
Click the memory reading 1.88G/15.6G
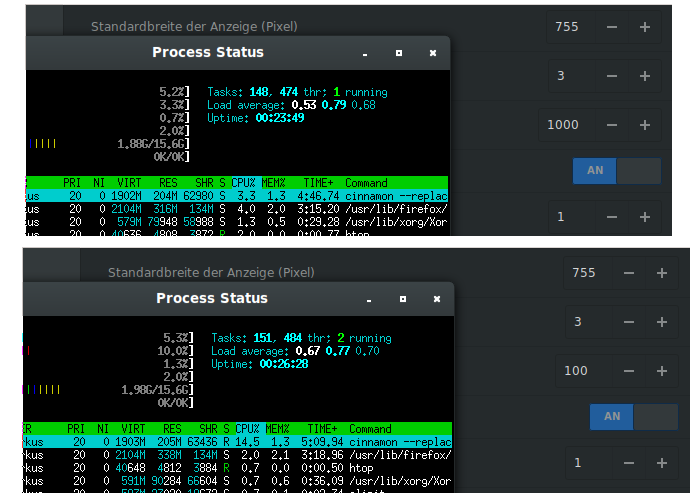152,144
